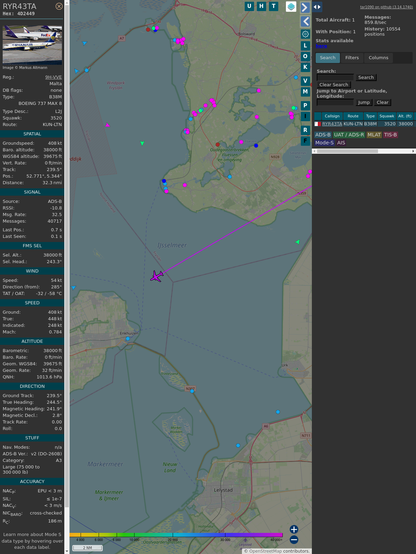The image size is (416, 554).
Task: Open the 9H-VVE registration link
Action: click(53, 77)
